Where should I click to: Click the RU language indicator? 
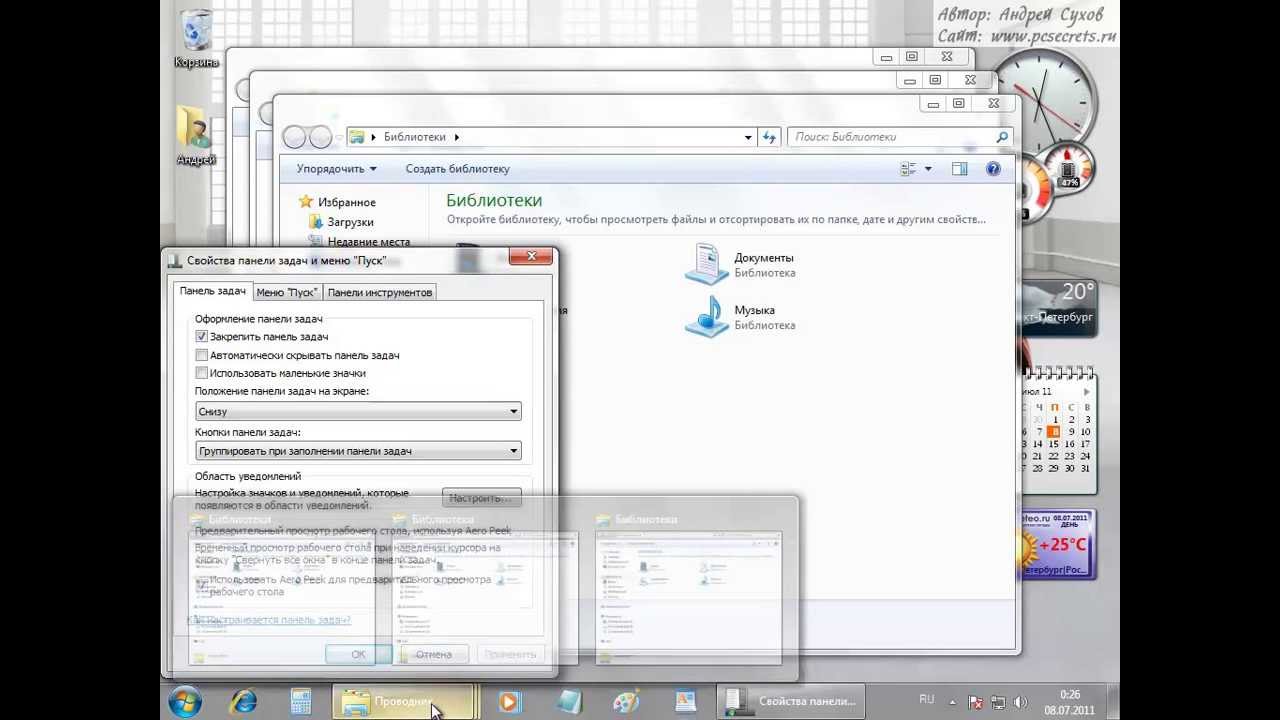coord(926,700)
